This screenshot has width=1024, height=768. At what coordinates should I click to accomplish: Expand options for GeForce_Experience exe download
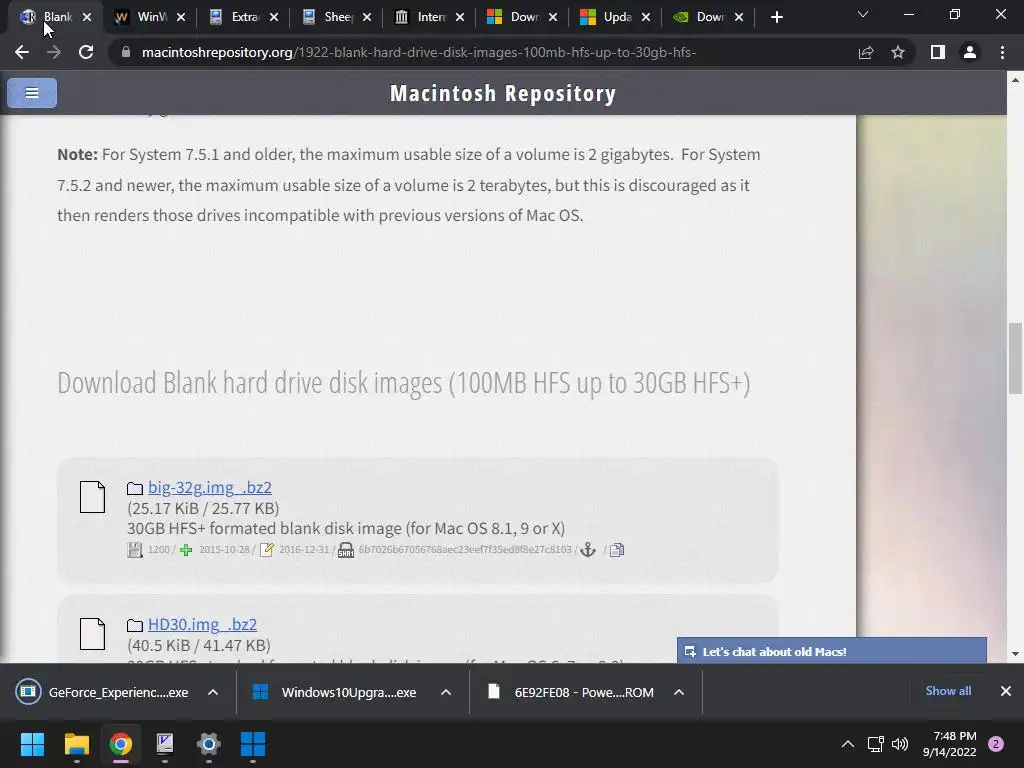click(x=213, y=692)
